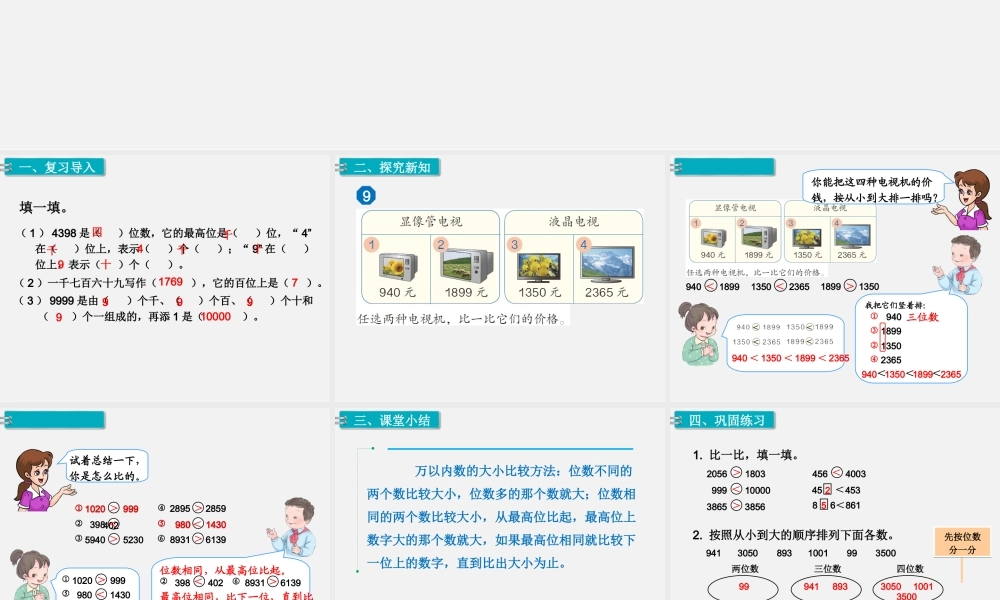Image resolution: width=1000 pixels, height=600 pixels.
Task: Open the 三、课堂小结 section header
Action: point(391,420)
